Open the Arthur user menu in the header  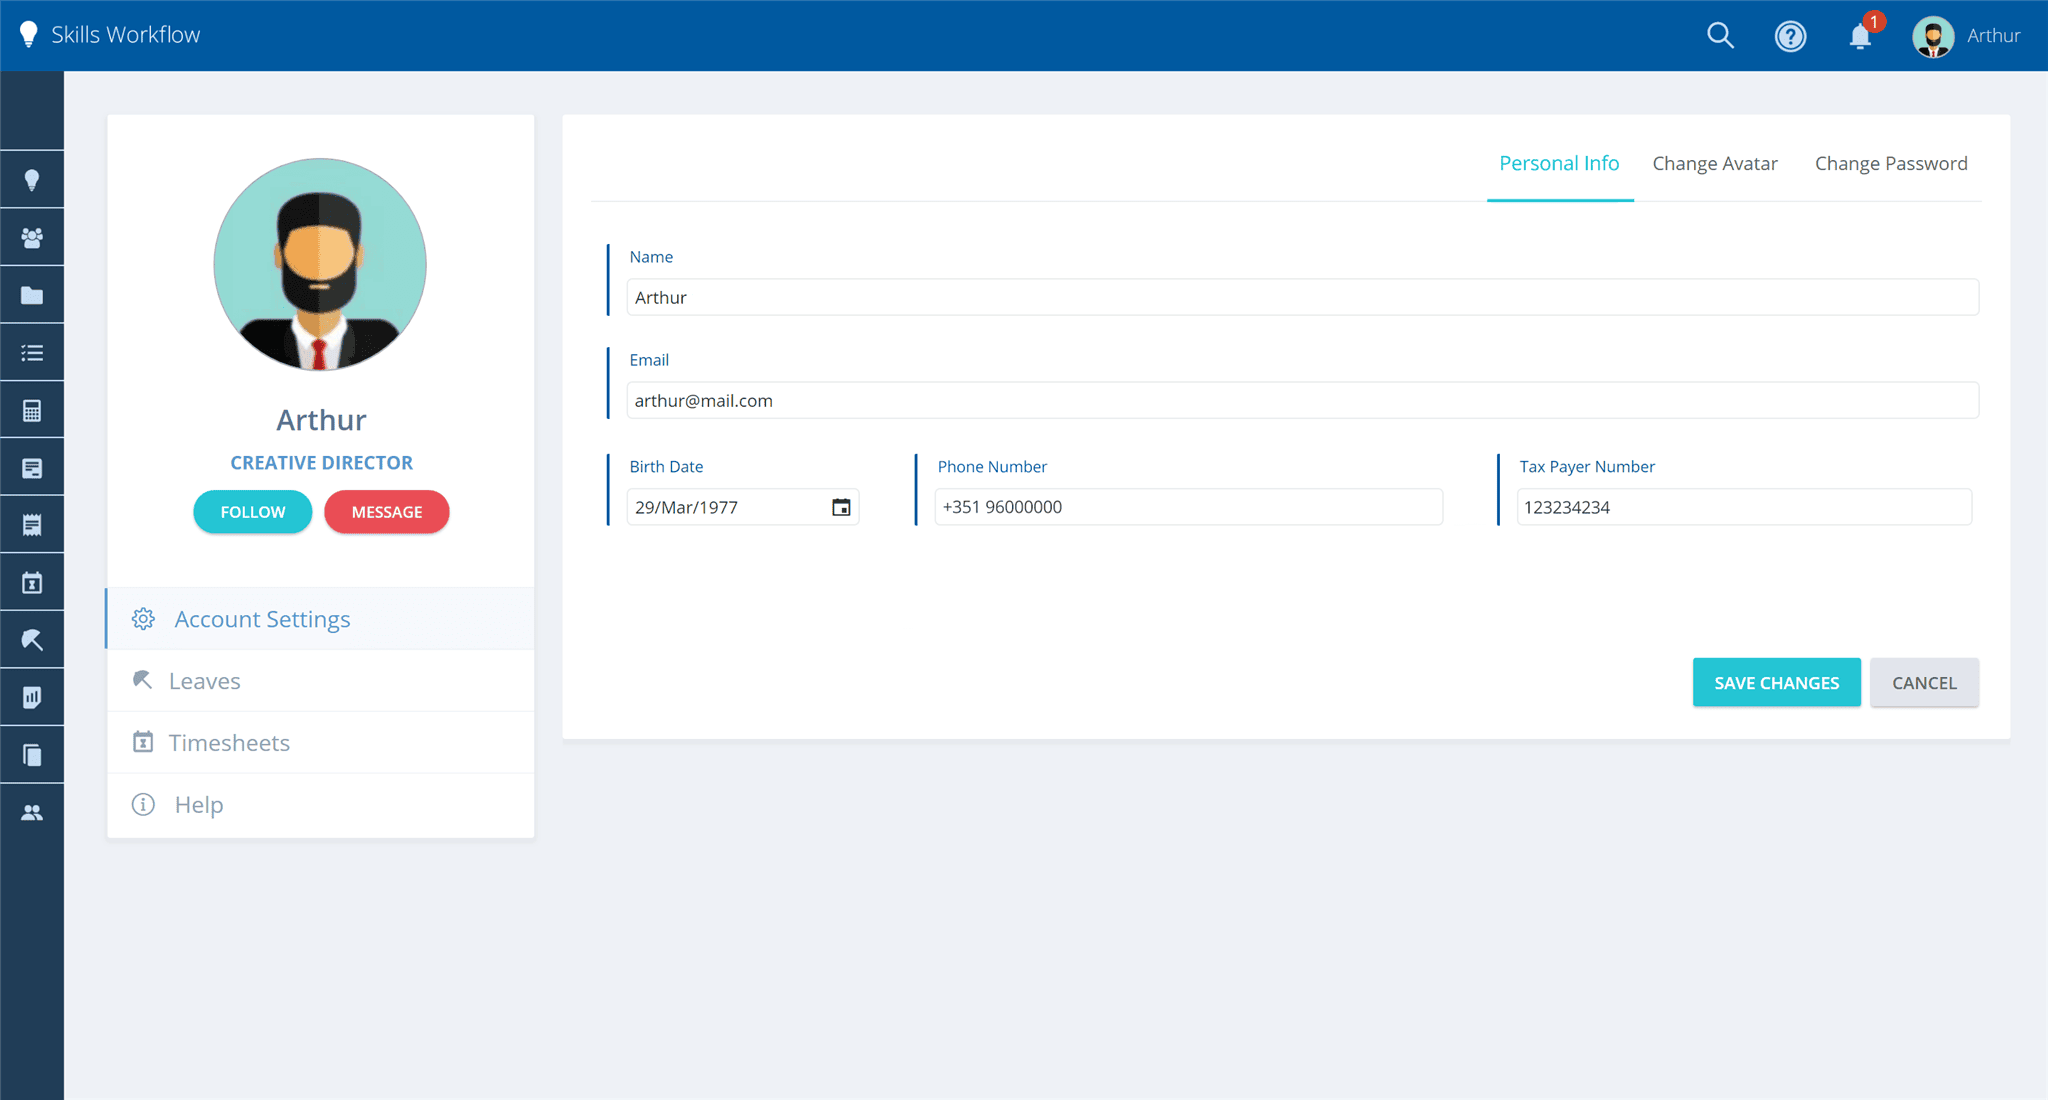1966,36
